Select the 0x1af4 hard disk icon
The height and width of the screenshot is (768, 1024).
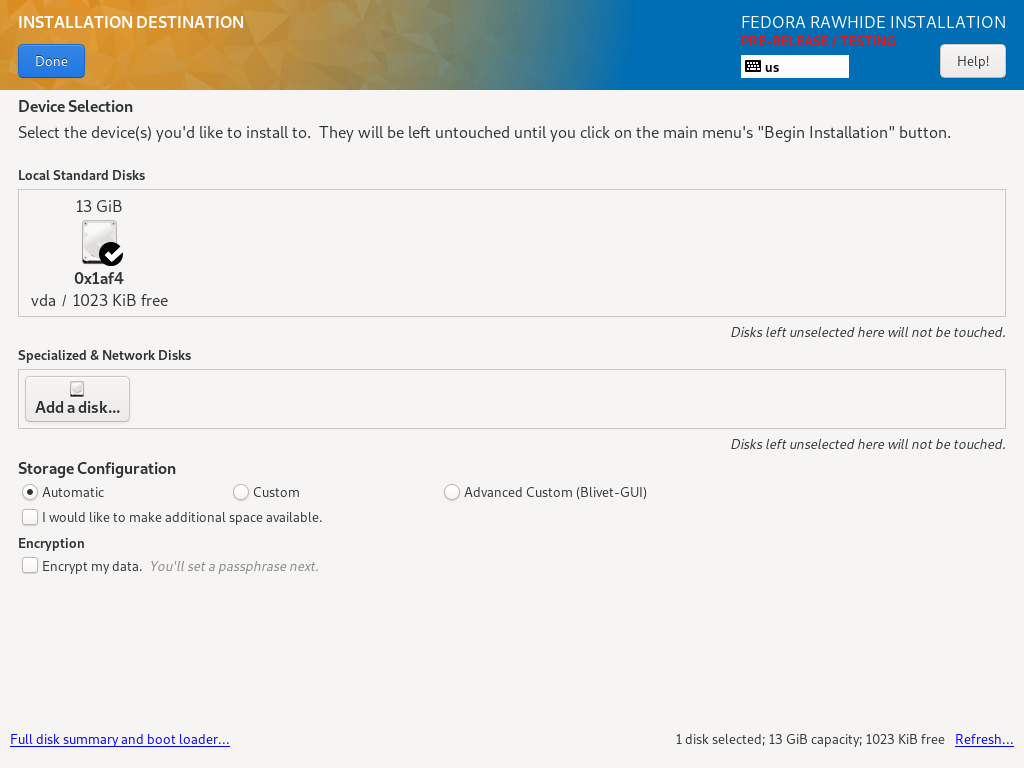(99, 242)
